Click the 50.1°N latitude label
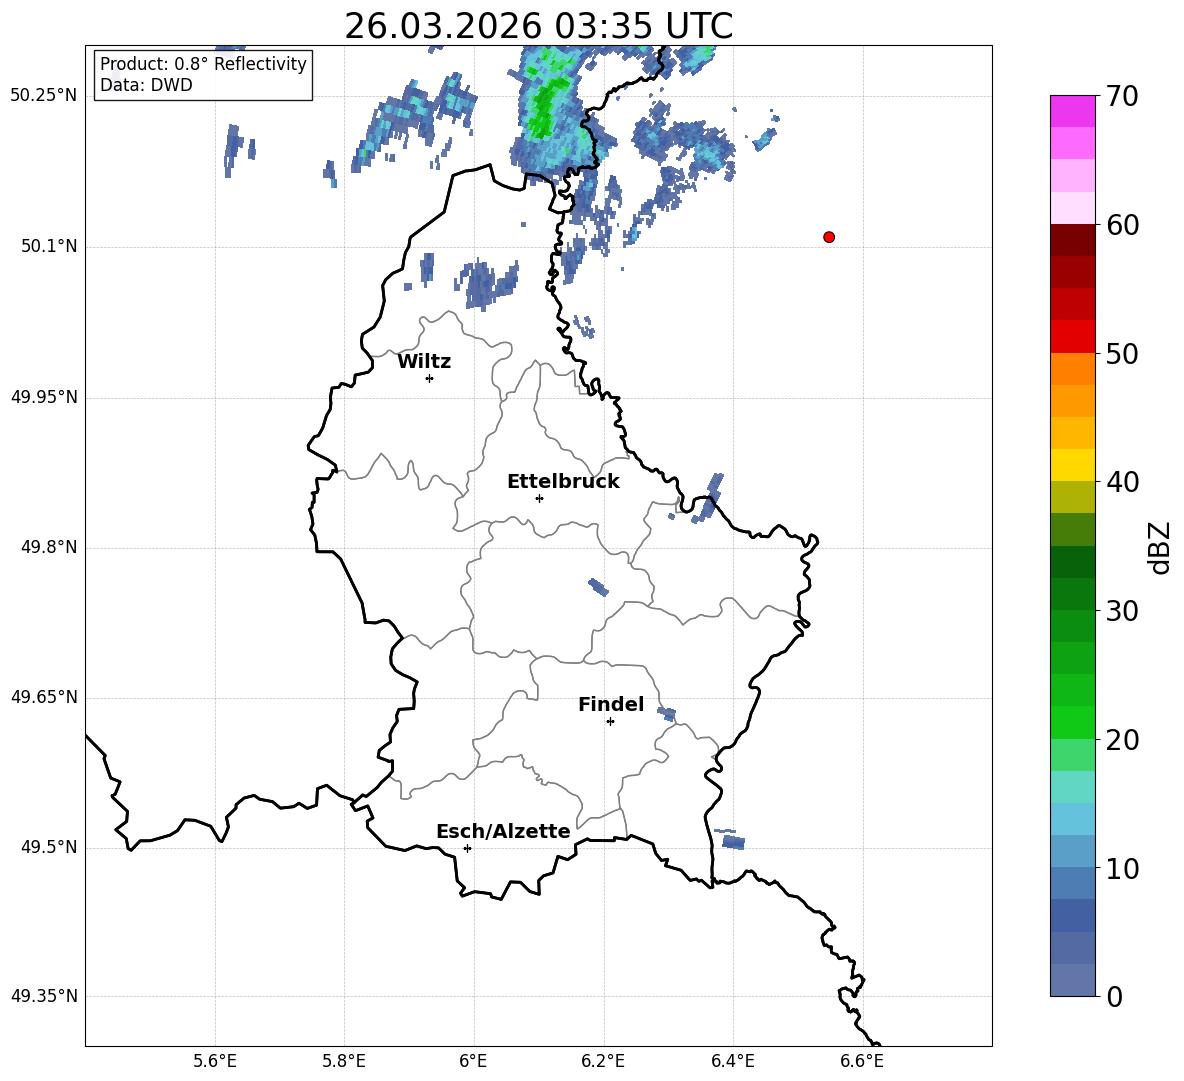This screenshot has height=1081, width=1184. tap(49, 246)
